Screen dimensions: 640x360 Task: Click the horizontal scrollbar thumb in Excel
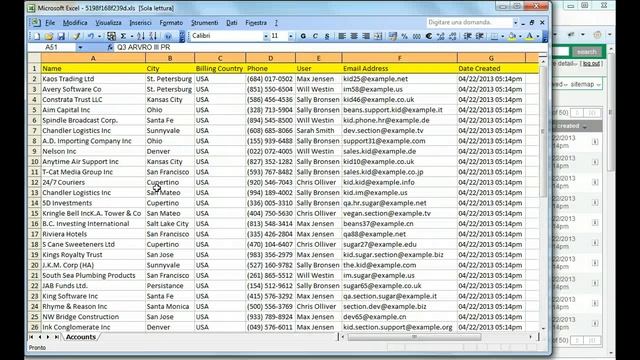tap(414, 337)
